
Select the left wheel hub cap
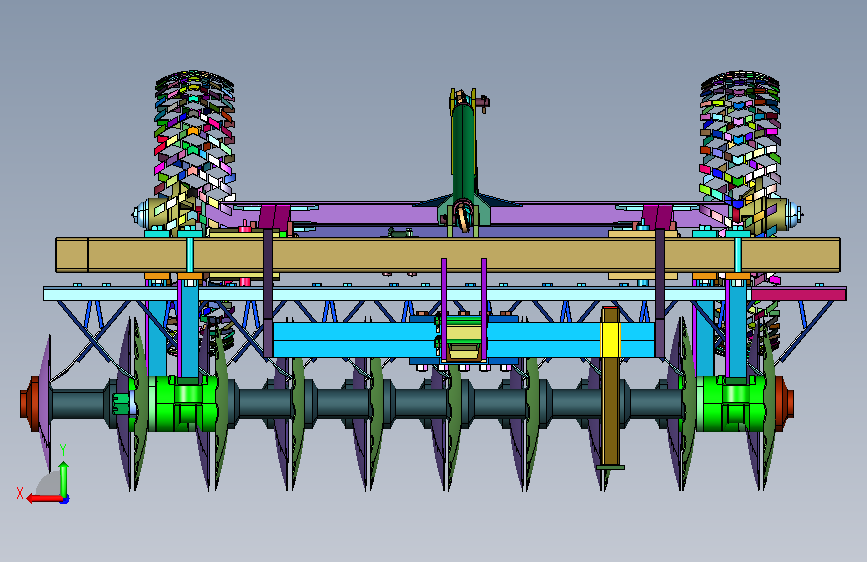coord(141,214)
